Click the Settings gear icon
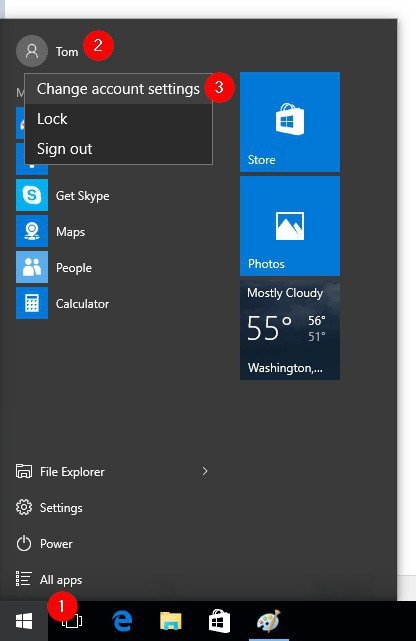416x641 pixels. pyautogui.click(x=24, y=507)
